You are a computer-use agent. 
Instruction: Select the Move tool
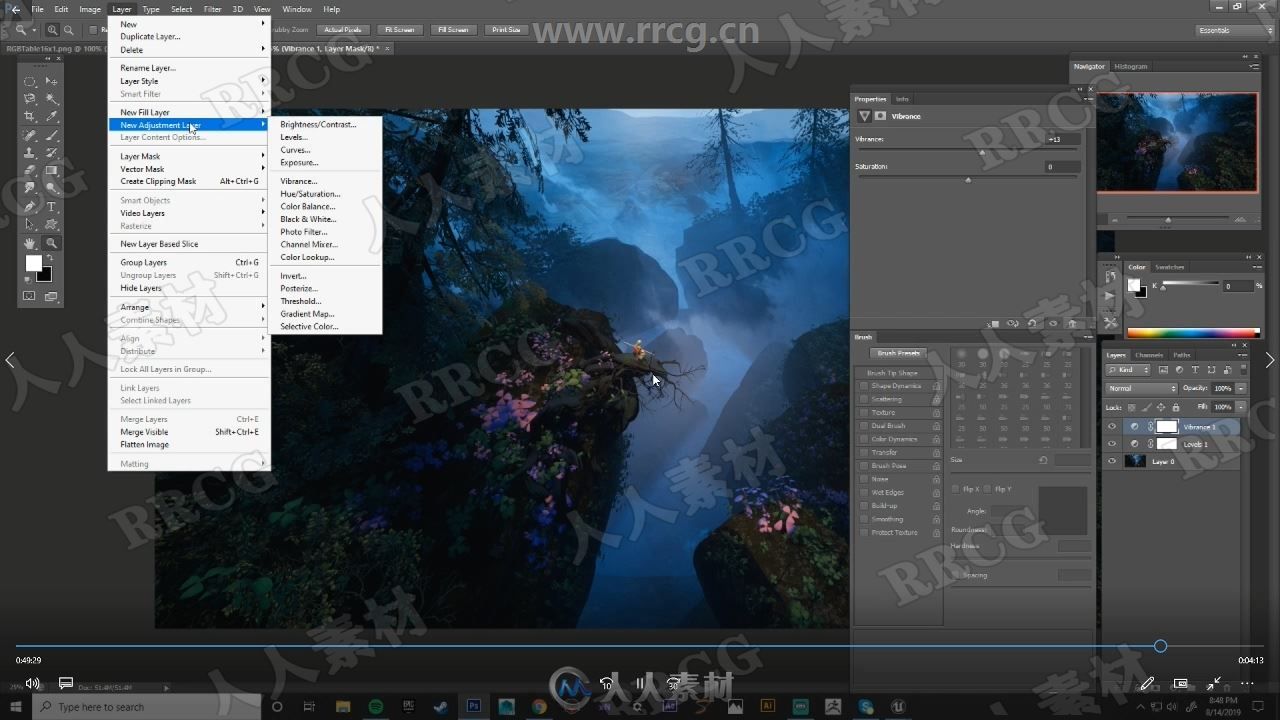pyautogui.click(x=51, y=81)
